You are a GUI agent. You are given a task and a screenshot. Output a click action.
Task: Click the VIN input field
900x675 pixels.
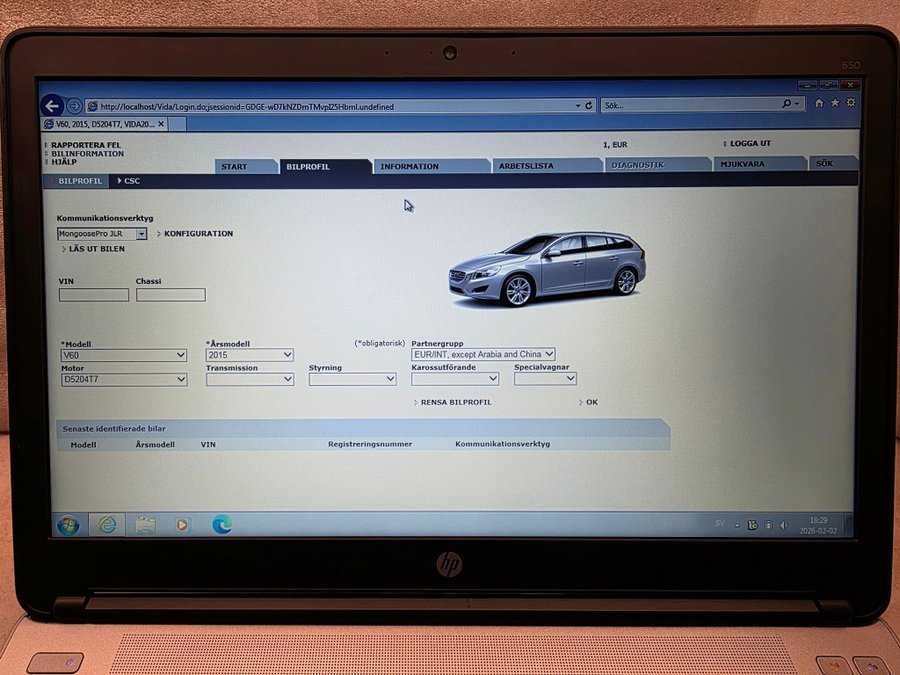tap(94, 295)
